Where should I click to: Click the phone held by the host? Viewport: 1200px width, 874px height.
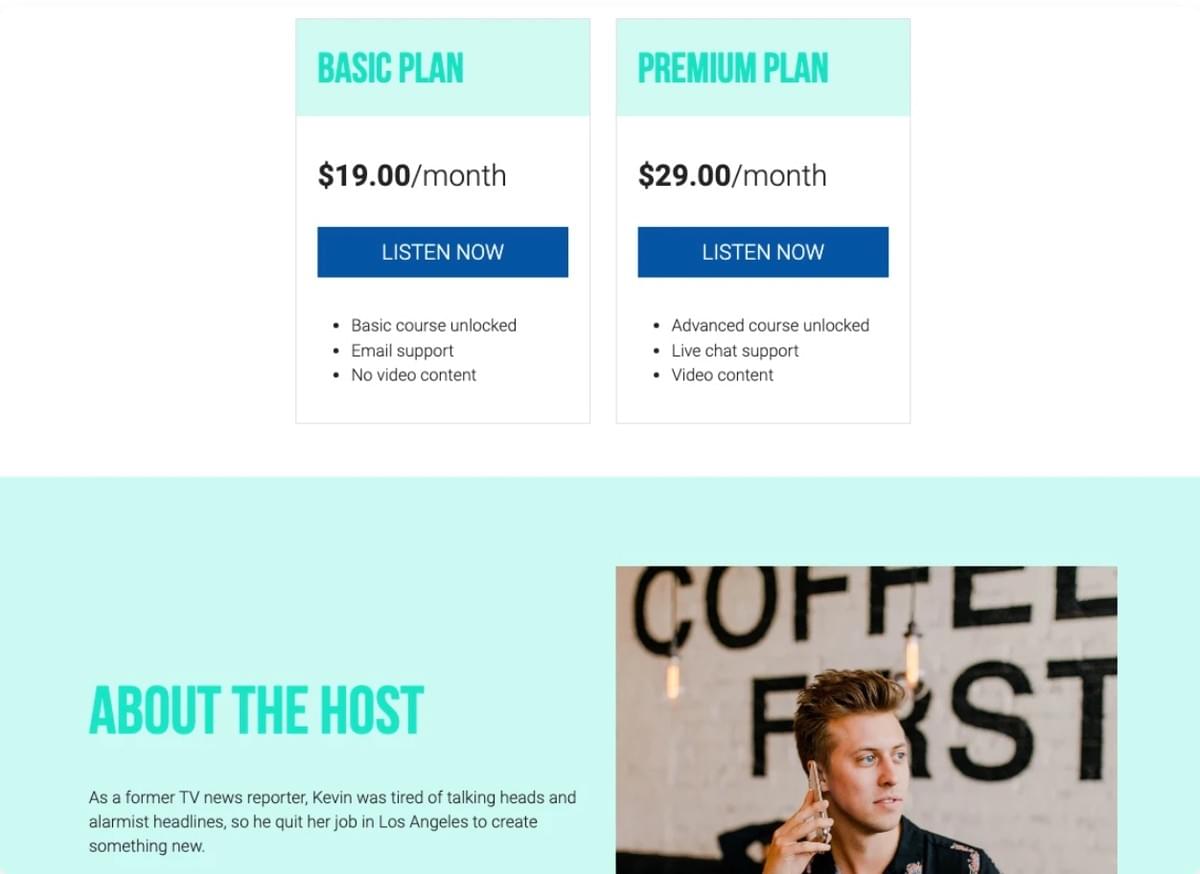pos(817,795)
